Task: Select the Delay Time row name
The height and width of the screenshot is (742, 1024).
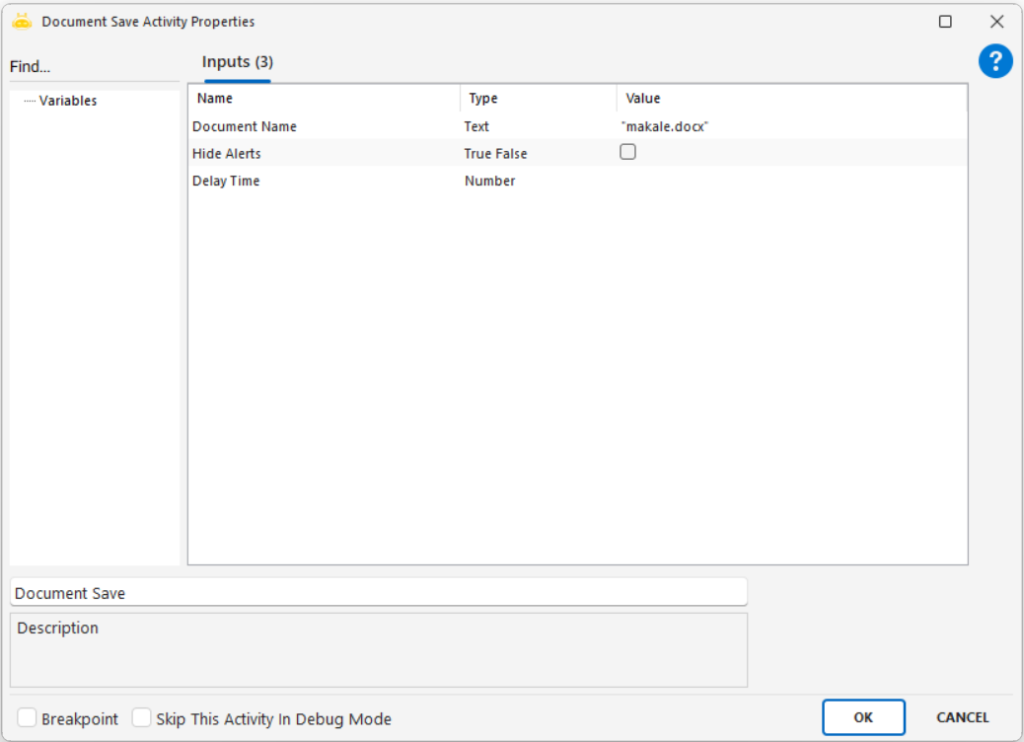Action: tap(226, 181)
